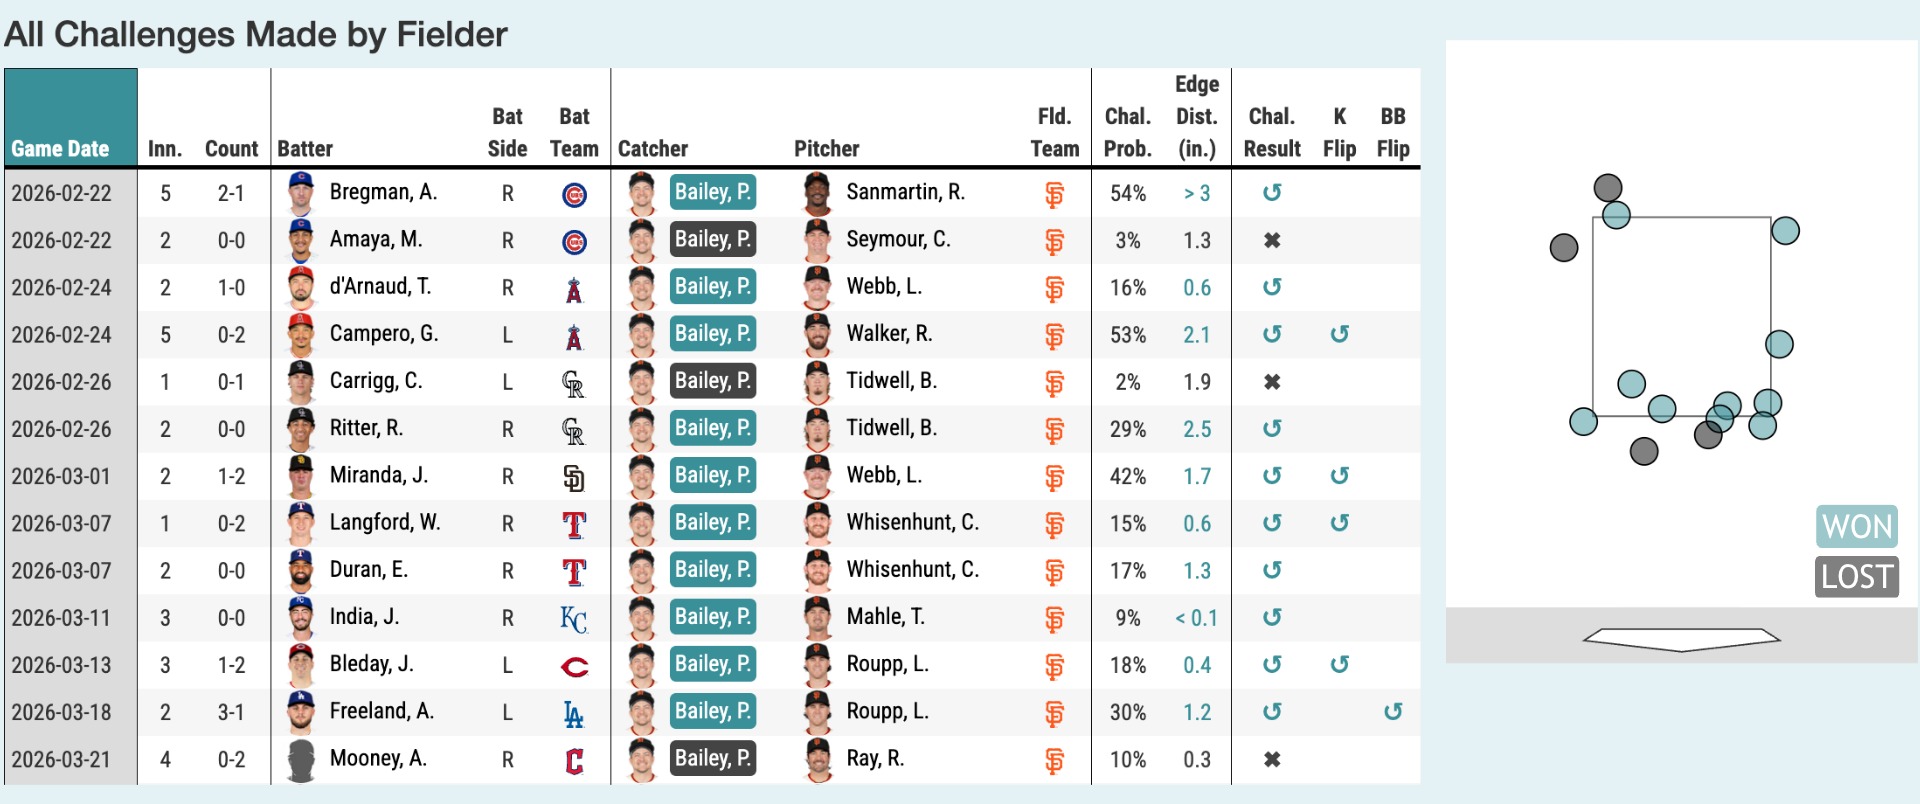Viewport: 1920px width, 804px height.
Task: Click the Giants logo in Mooney's row
Action: [x=1054, y=761]
